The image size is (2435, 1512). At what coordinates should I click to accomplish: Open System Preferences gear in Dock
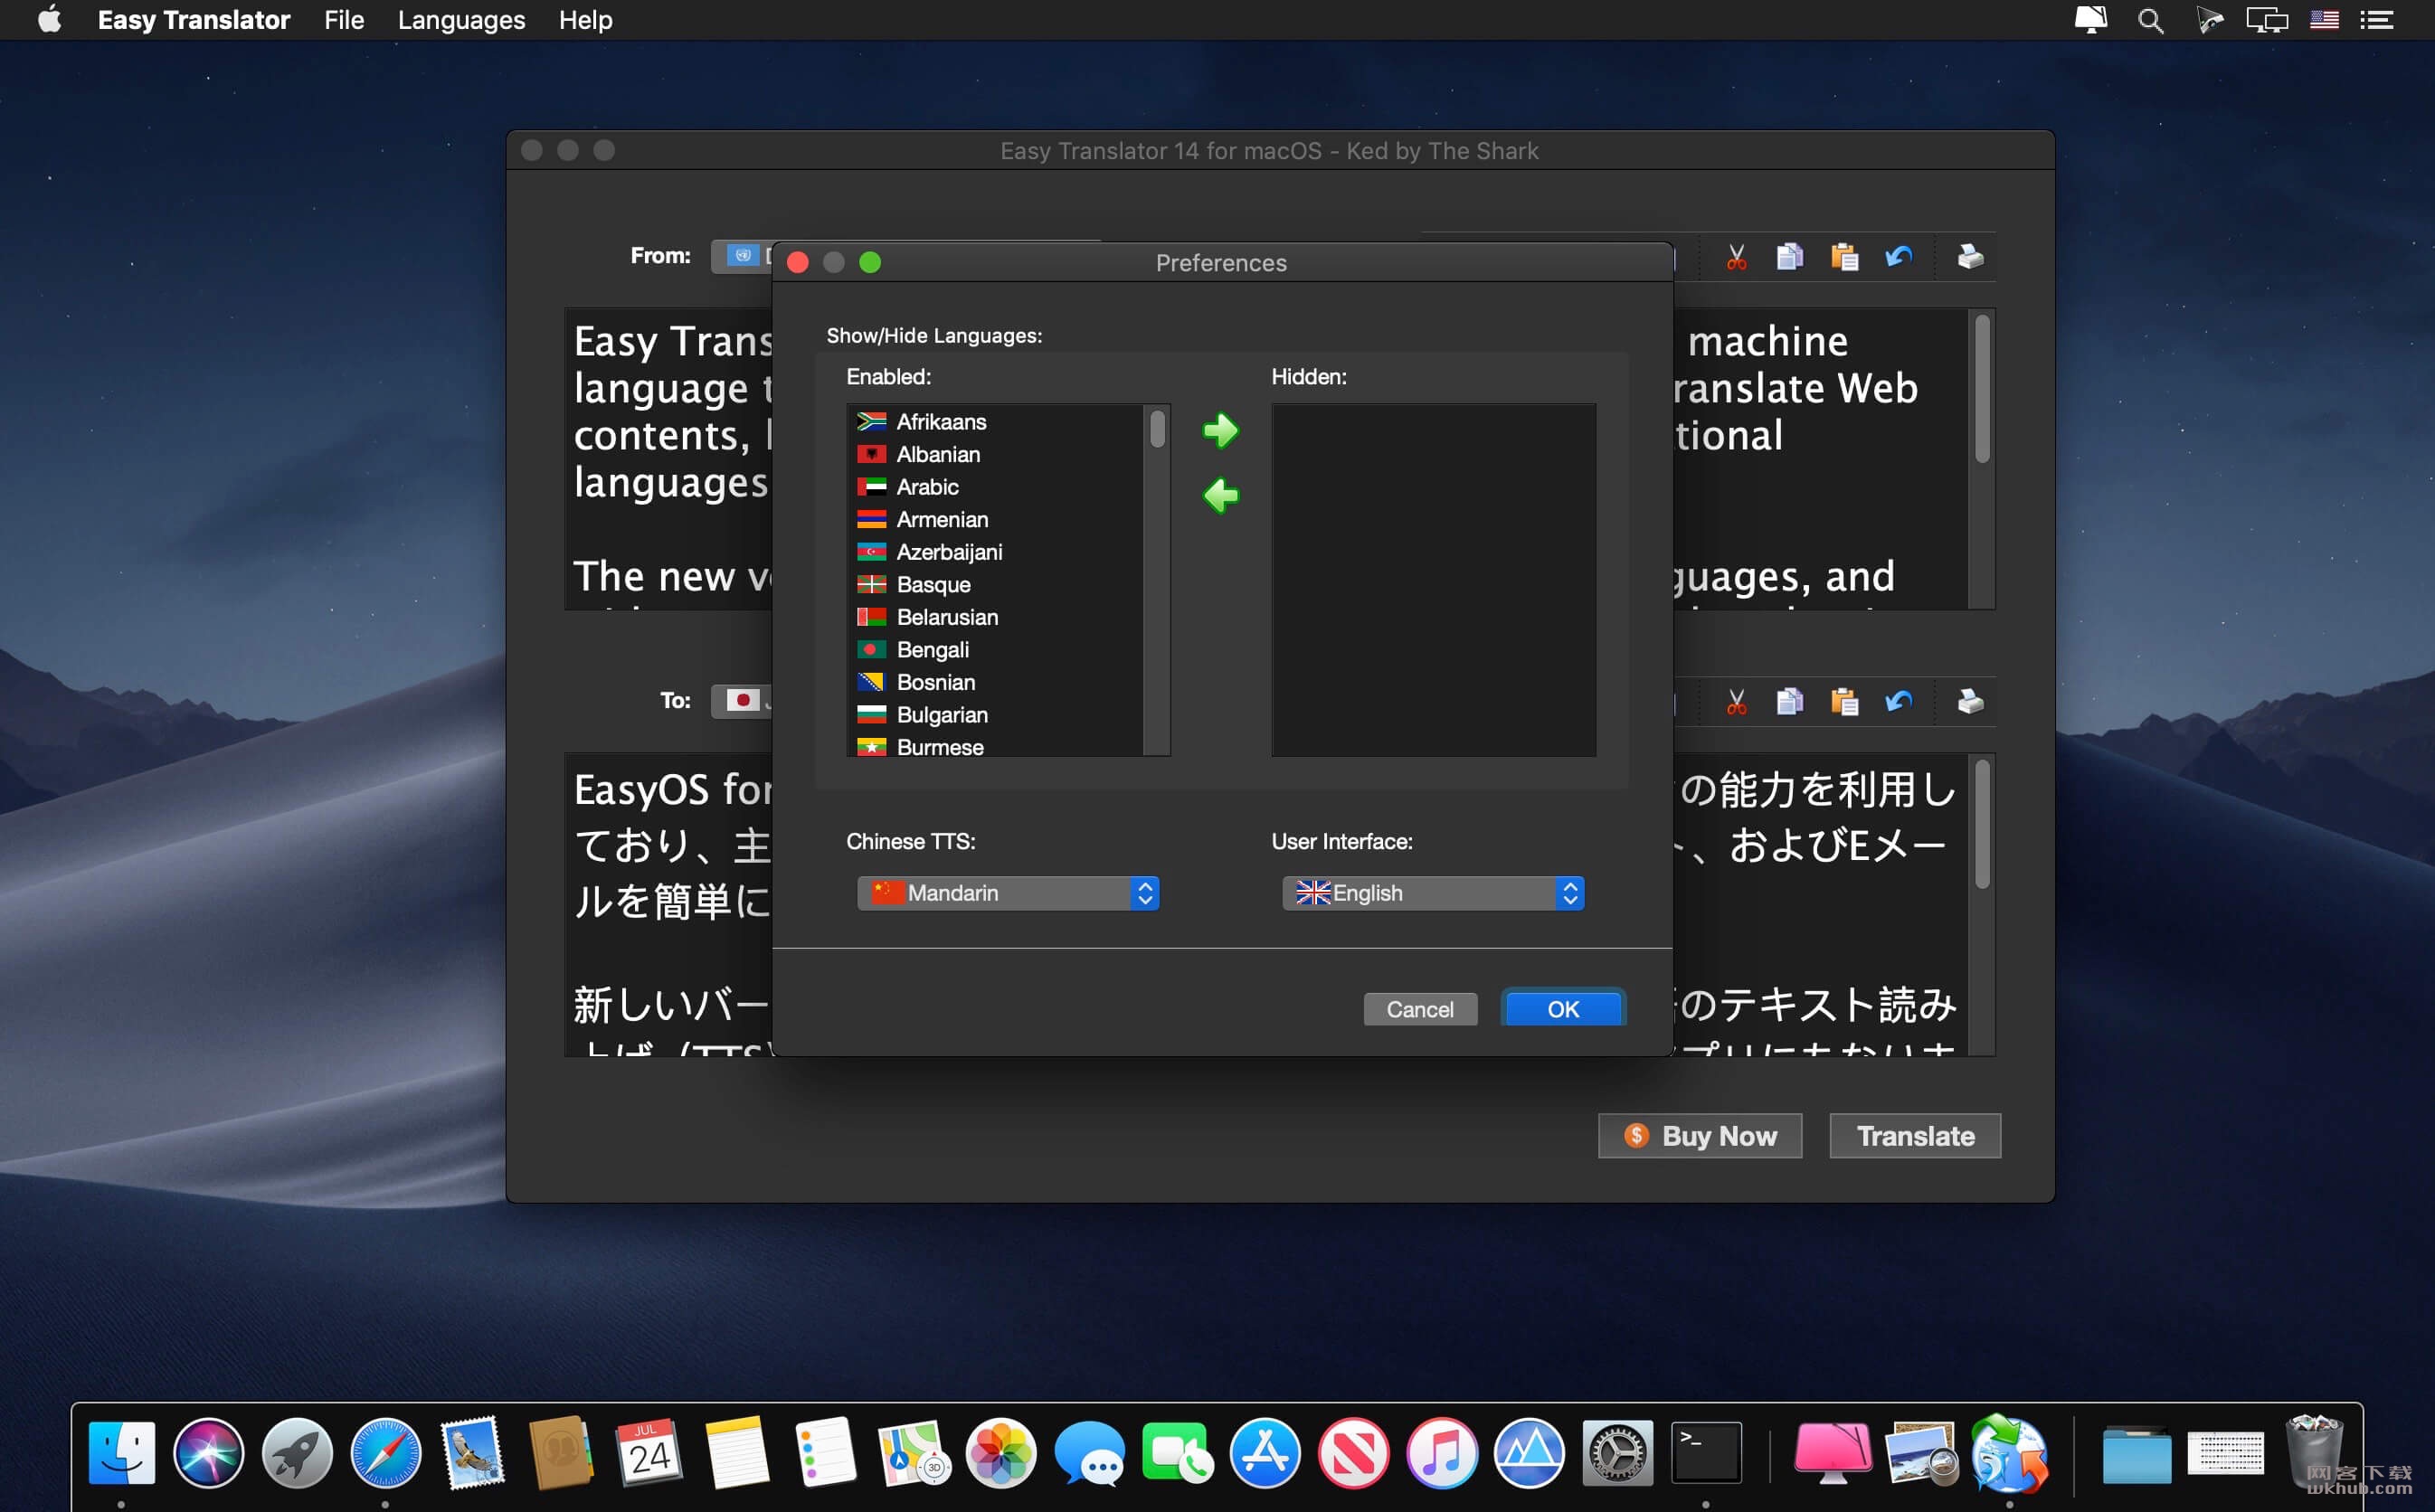click(1617, 1453)
